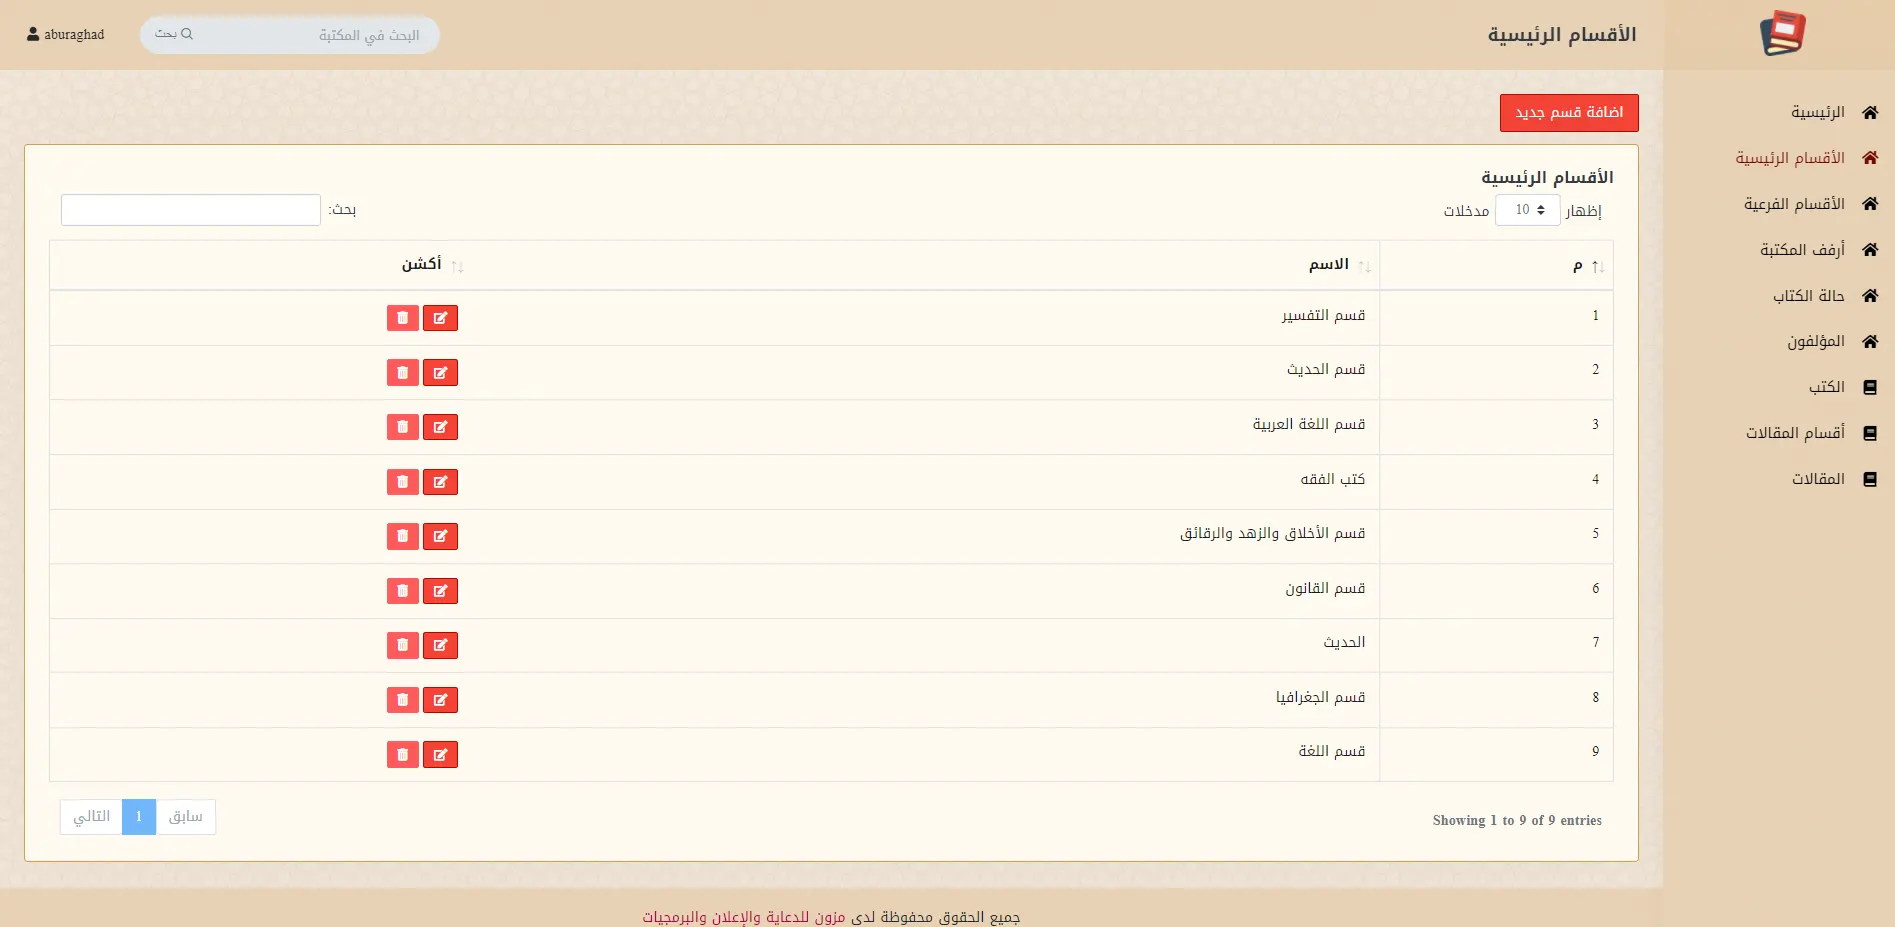Screen dimensions: 1895x927
Task: Open الأقسام الفرعية in the sidebar
Action: (1794, 204)
